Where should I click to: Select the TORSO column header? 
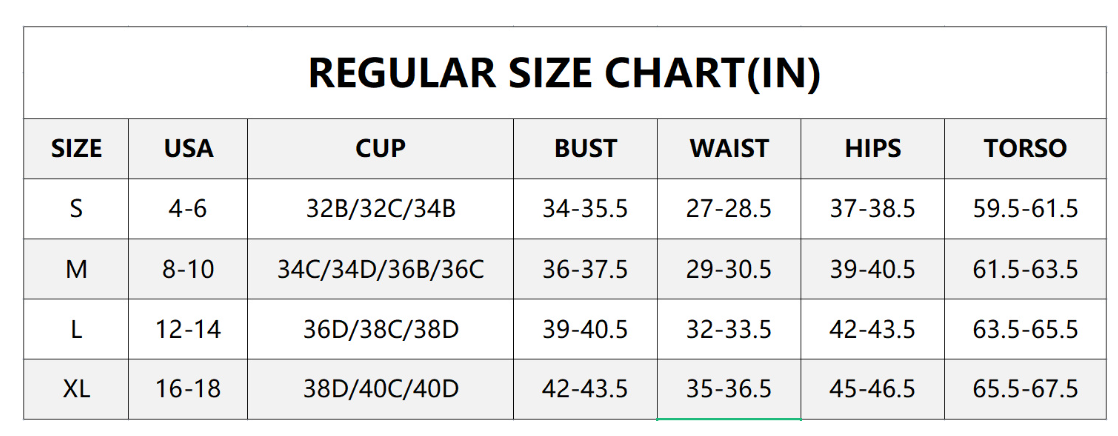click(1025, 149)
